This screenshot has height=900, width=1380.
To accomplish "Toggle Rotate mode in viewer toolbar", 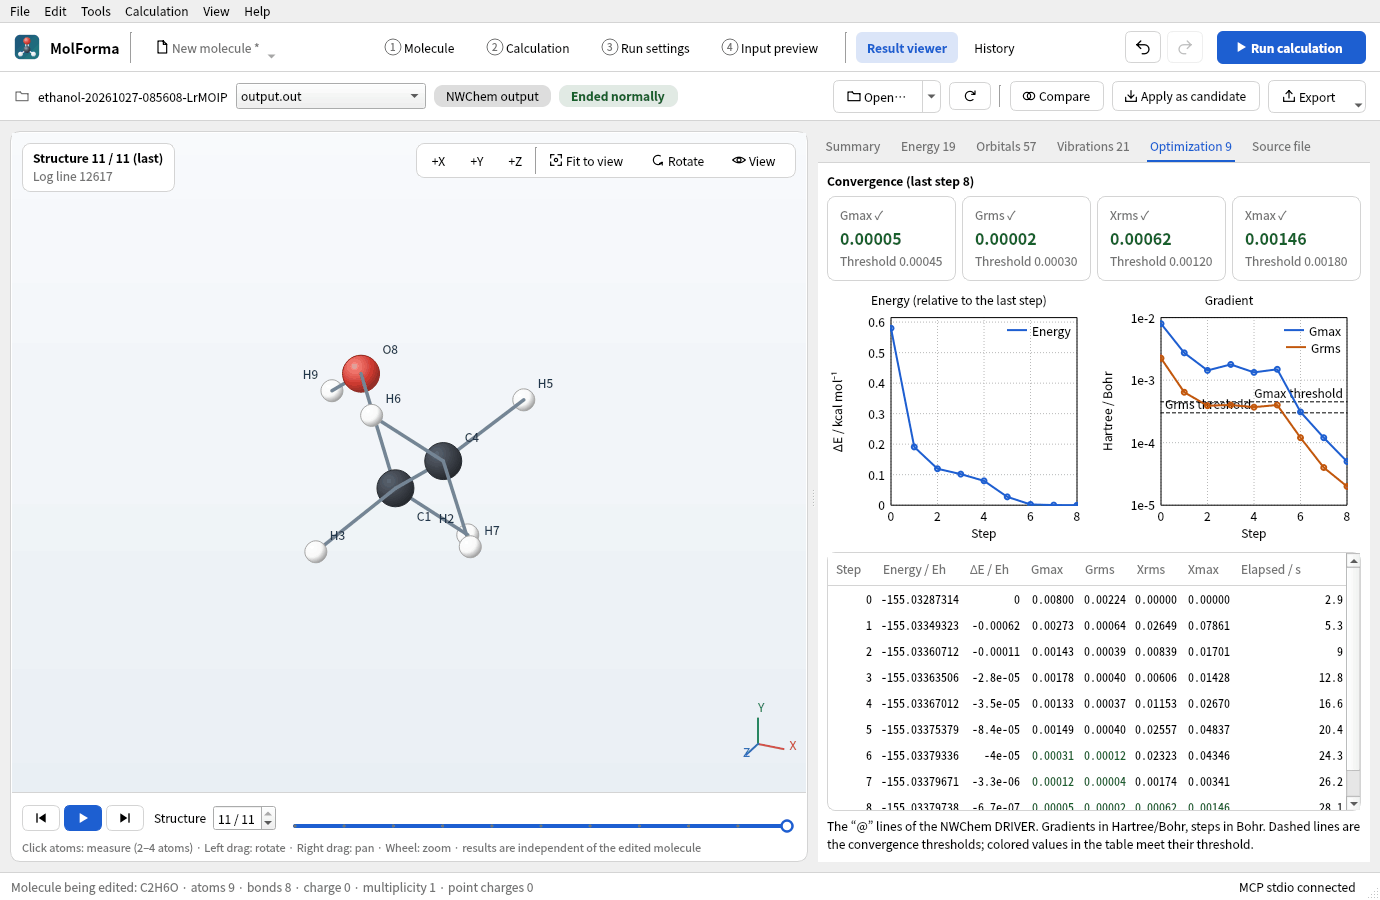I will pos(678,161).
